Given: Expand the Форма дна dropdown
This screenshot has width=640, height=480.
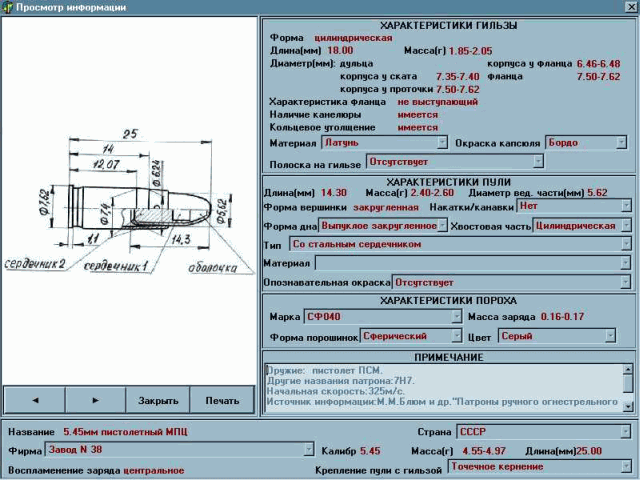Looking at the screenshot, I should coord(443,225).
